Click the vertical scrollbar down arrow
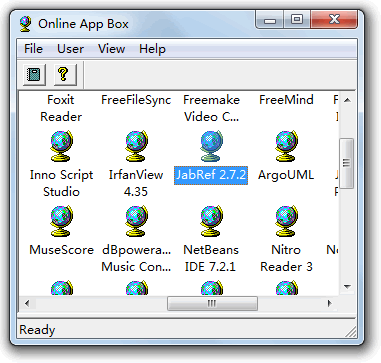381x363 pixels. pyautogui.click(x=347, y=286)
